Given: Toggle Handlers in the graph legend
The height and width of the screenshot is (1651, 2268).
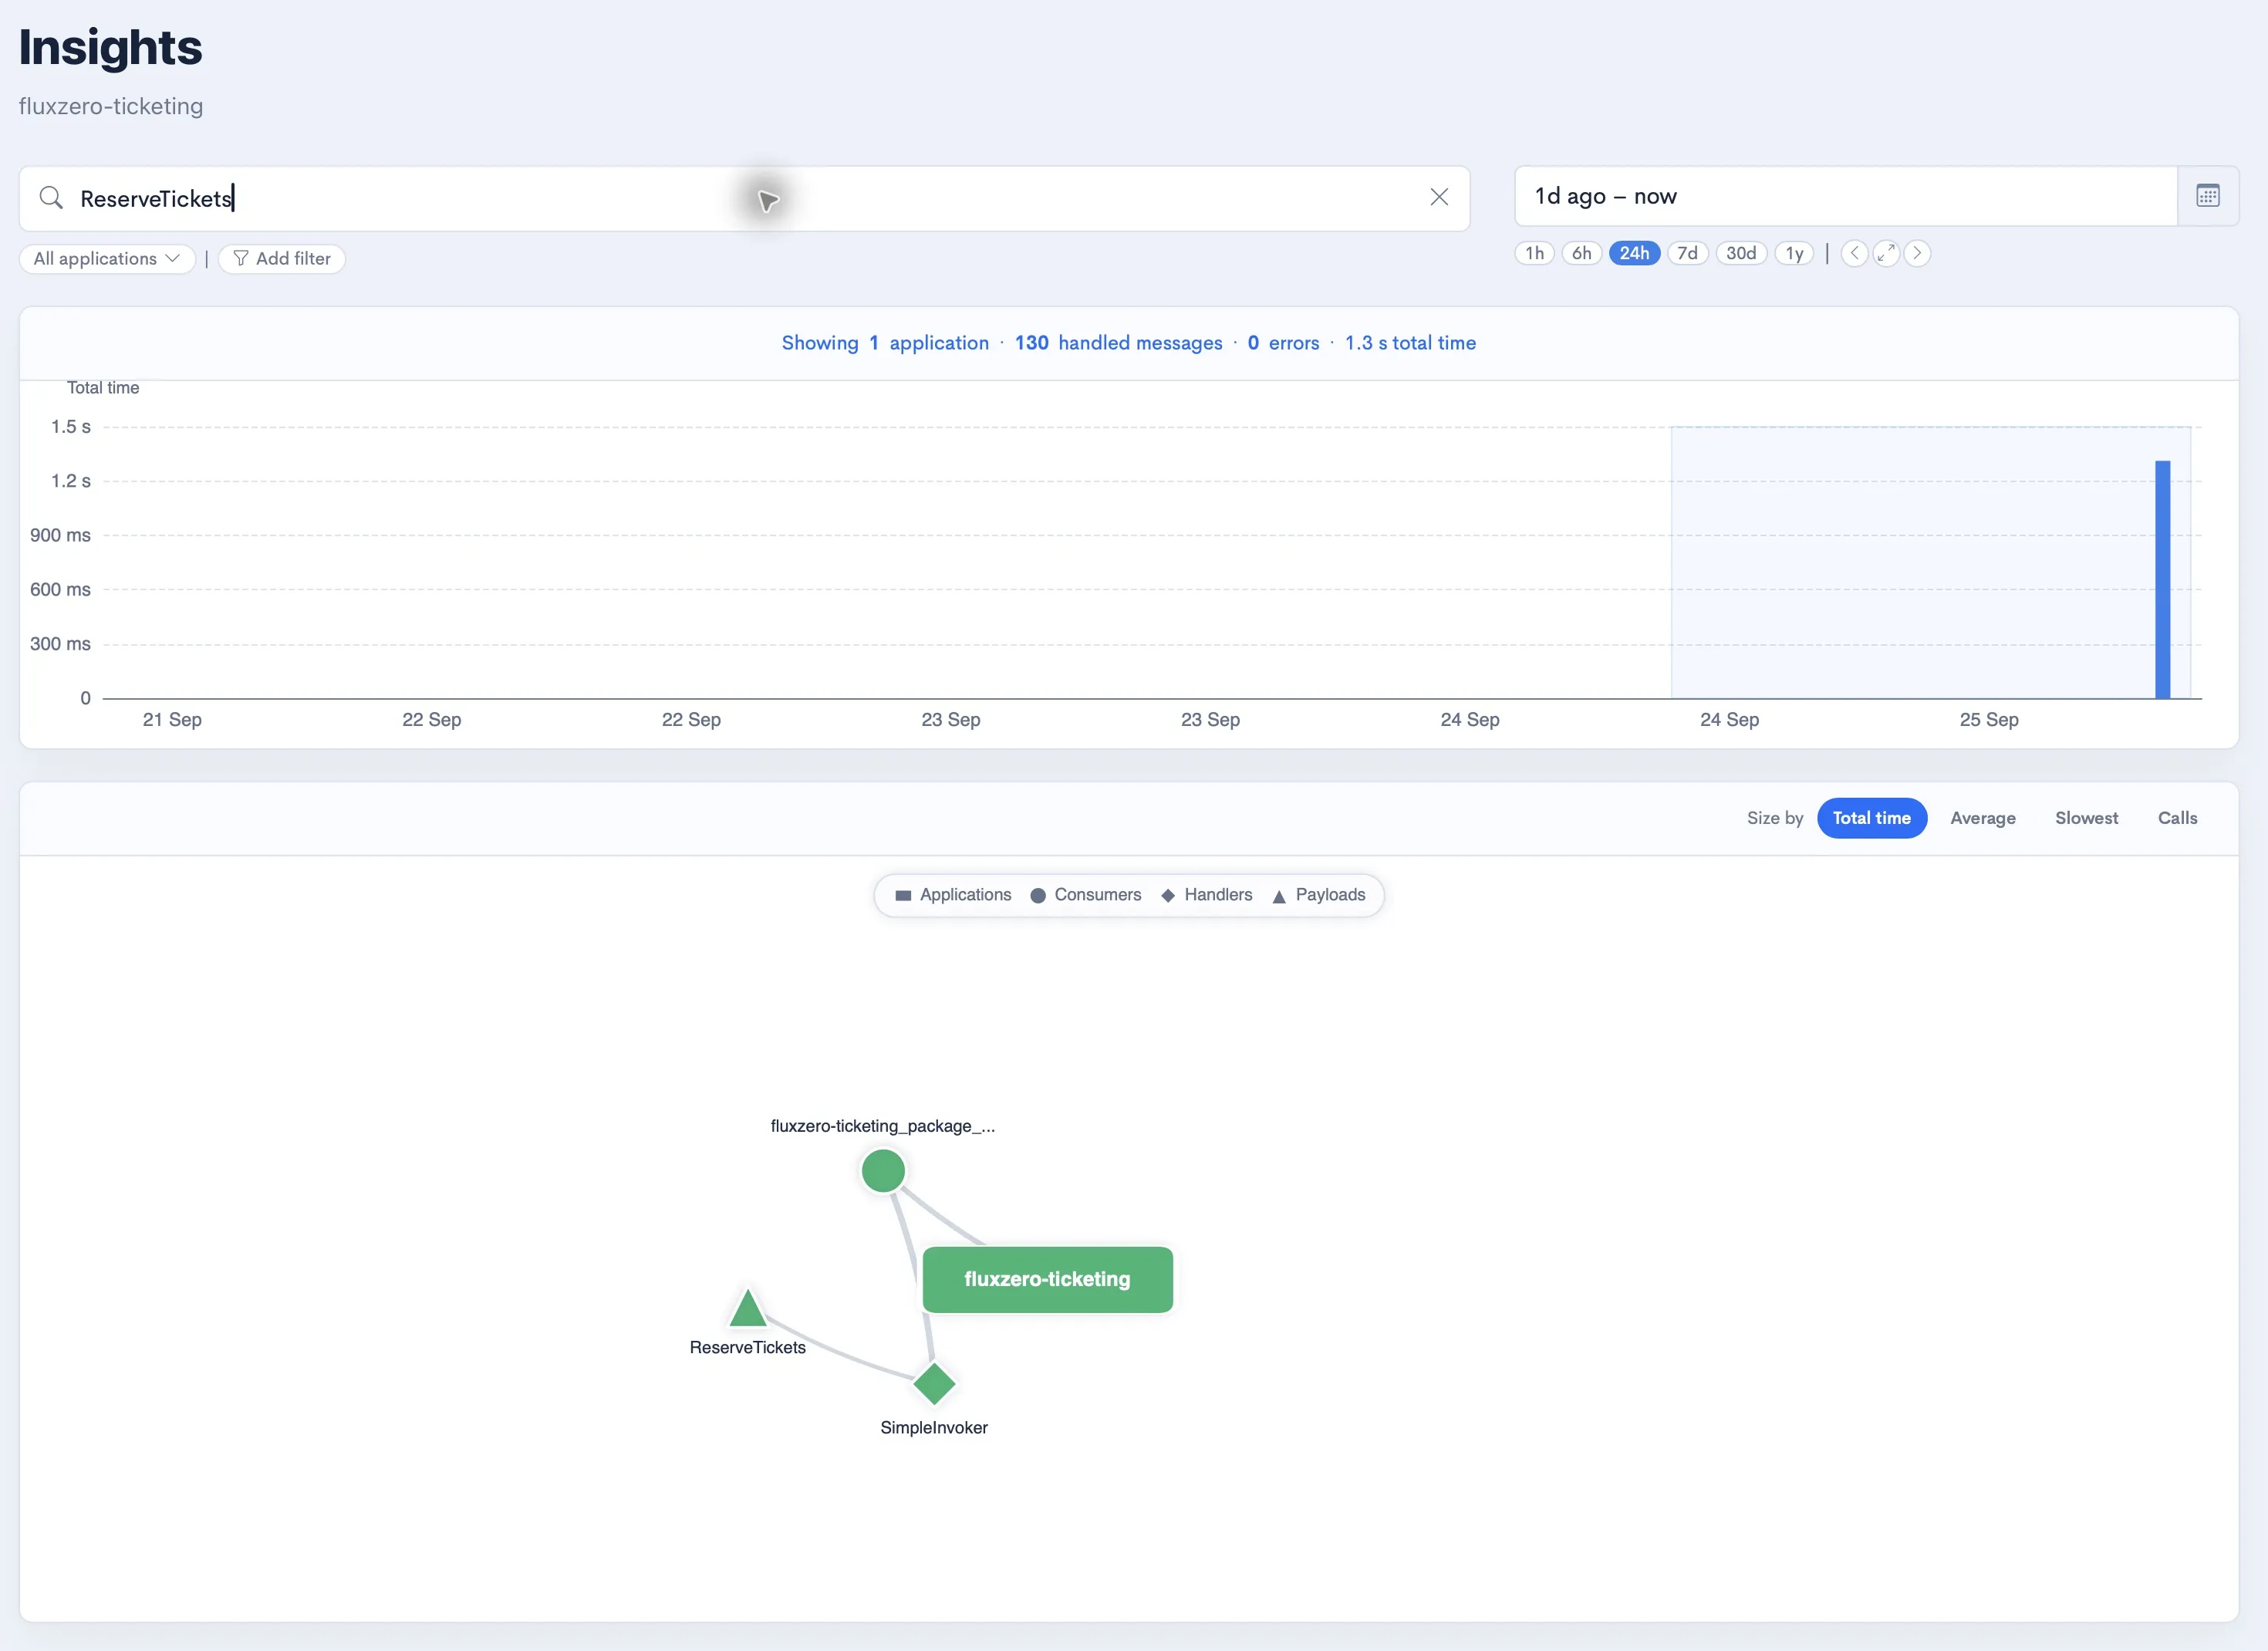Looking at the screenshot, I should [1206, 895].
